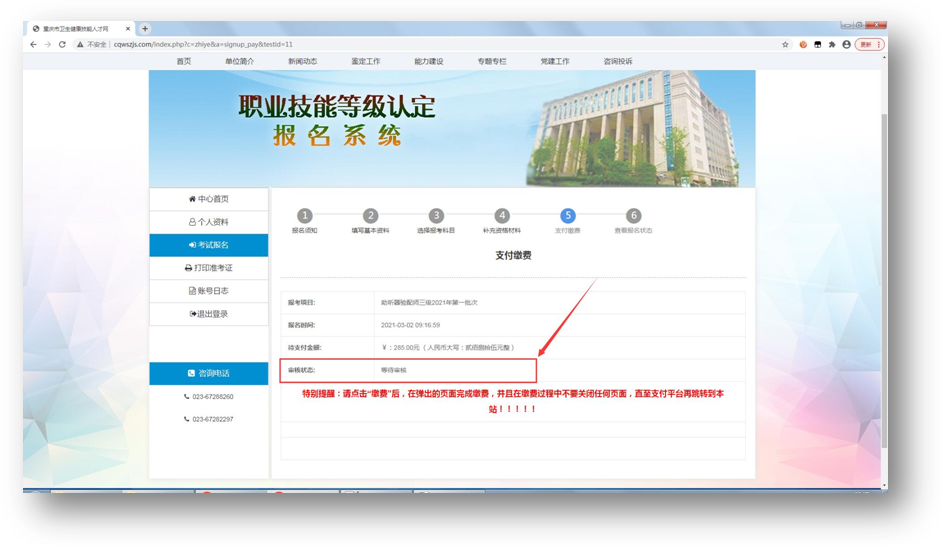Reload the page with refresh icon

pos(62,45)
